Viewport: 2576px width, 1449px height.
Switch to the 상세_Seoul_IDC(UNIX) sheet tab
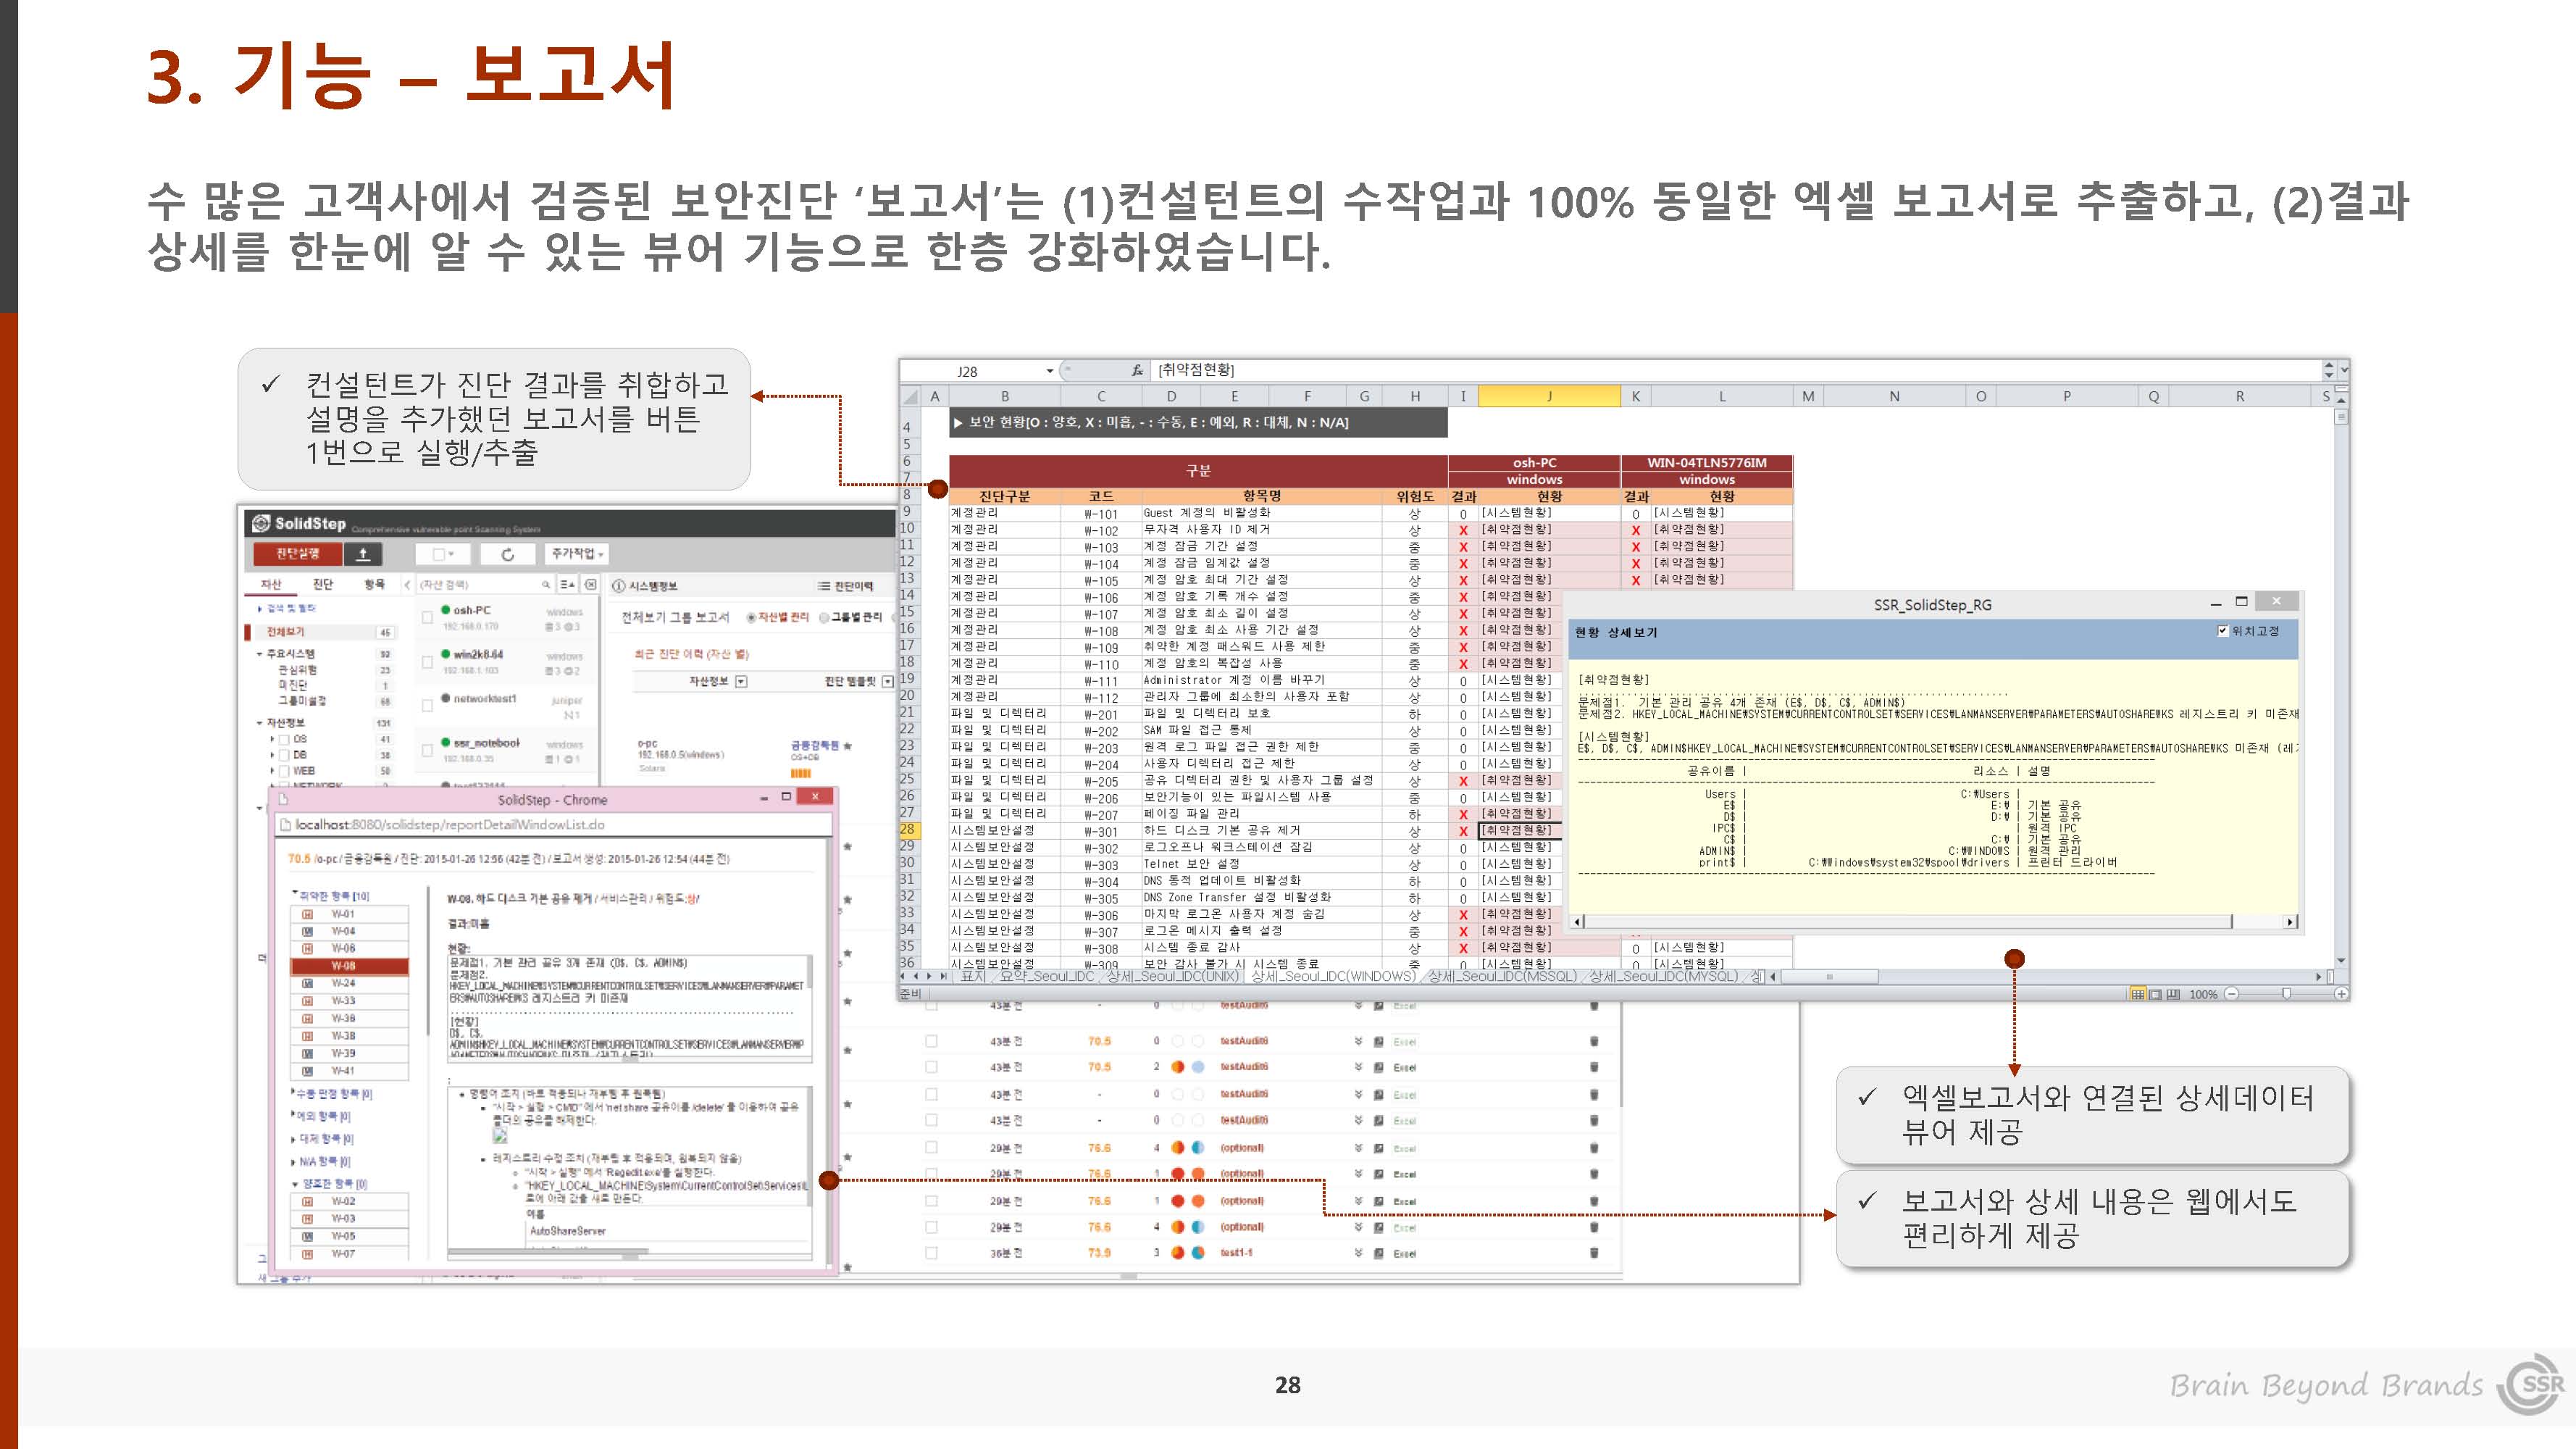(1173, 977)
